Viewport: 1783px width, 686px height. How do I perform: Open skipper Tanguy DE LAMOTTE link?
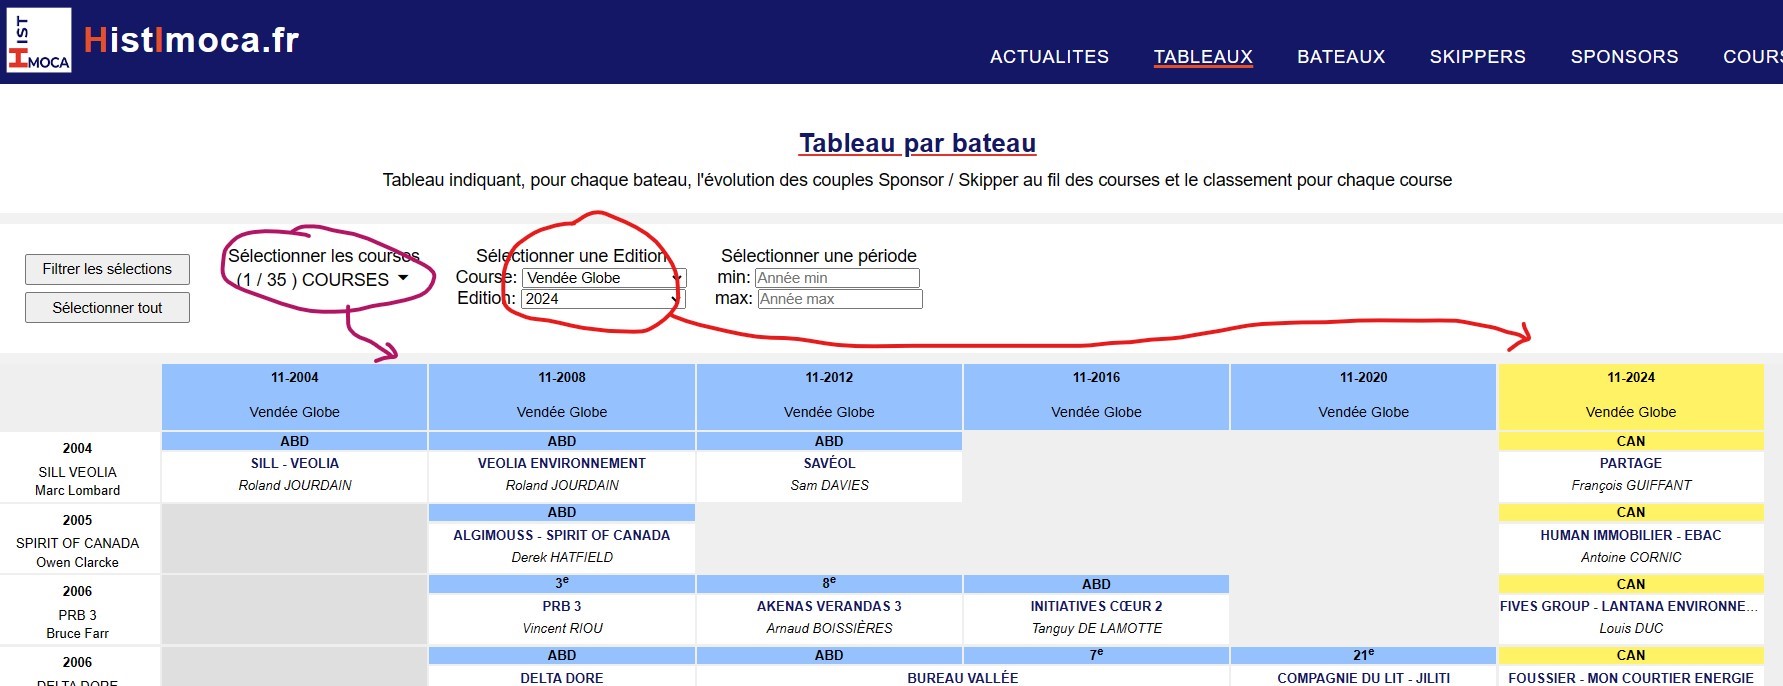pyautogui.click(x=1096, y=628)
